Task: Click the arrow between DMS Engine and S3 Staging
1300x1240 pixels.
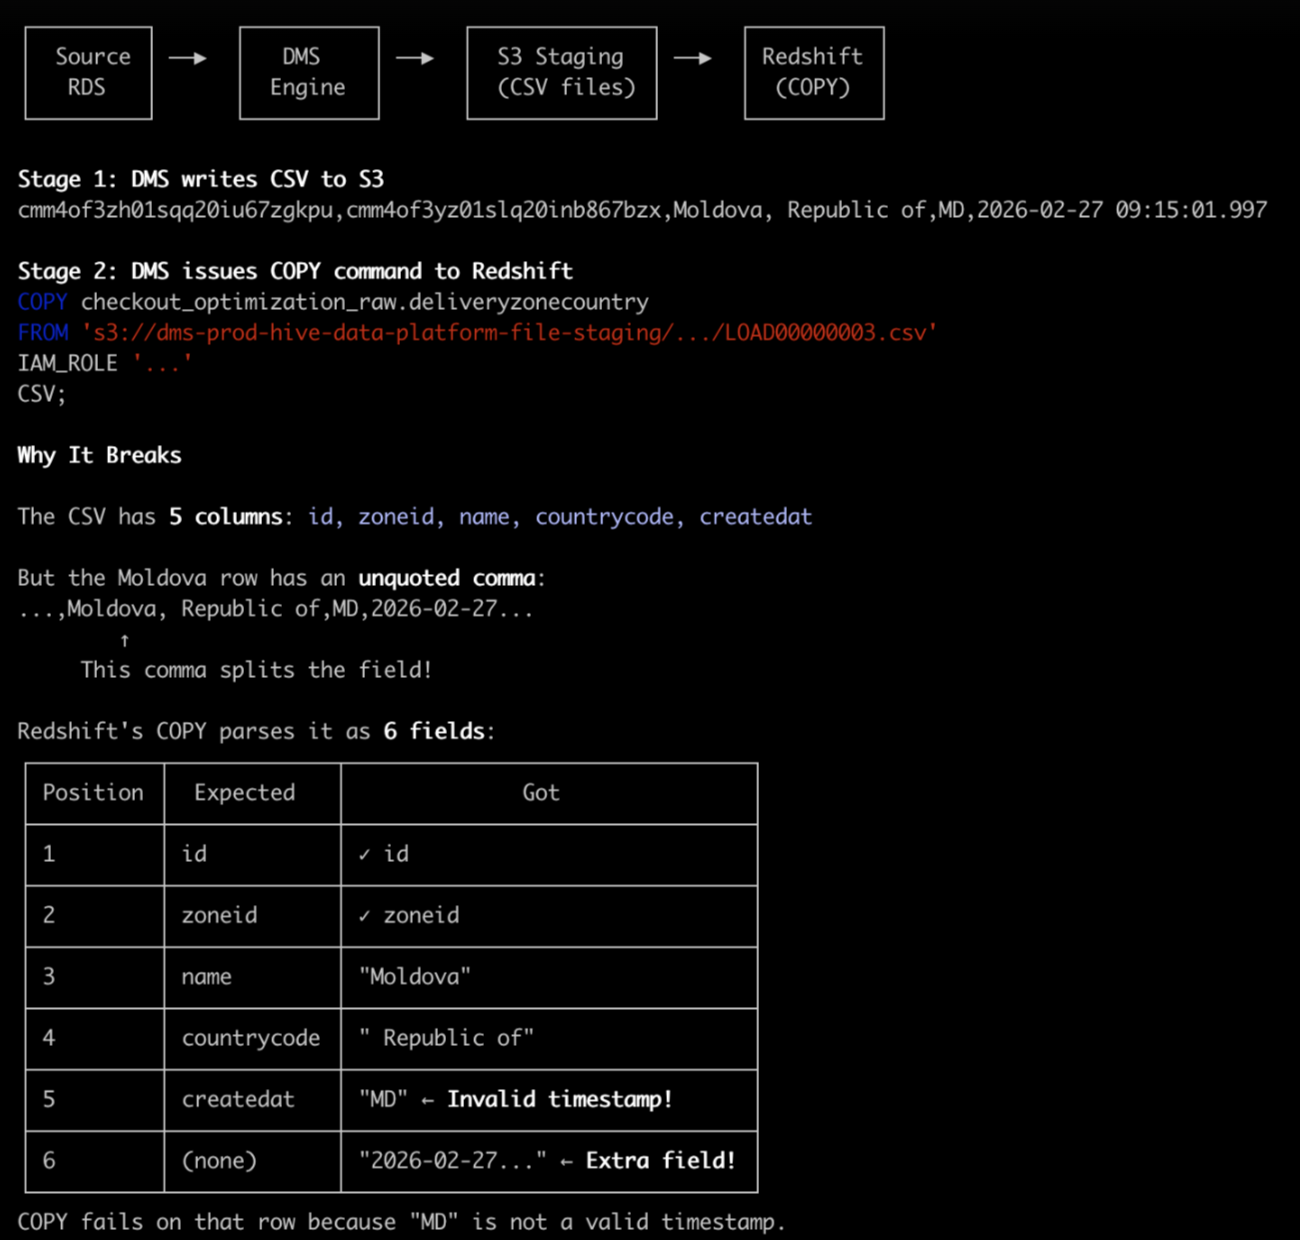Action: (x=415, y=58)
